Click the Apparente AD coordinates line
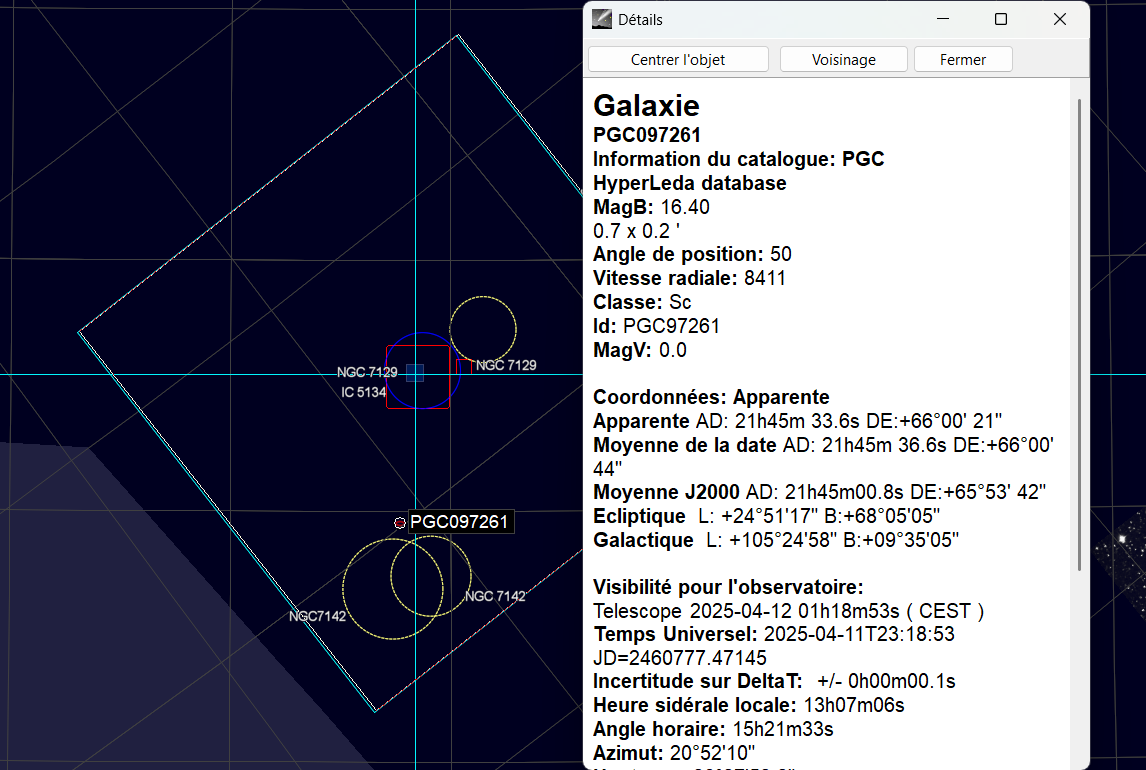Viewport: 1146px width, 770px height. pyautogui.click(x=797, y=422)
